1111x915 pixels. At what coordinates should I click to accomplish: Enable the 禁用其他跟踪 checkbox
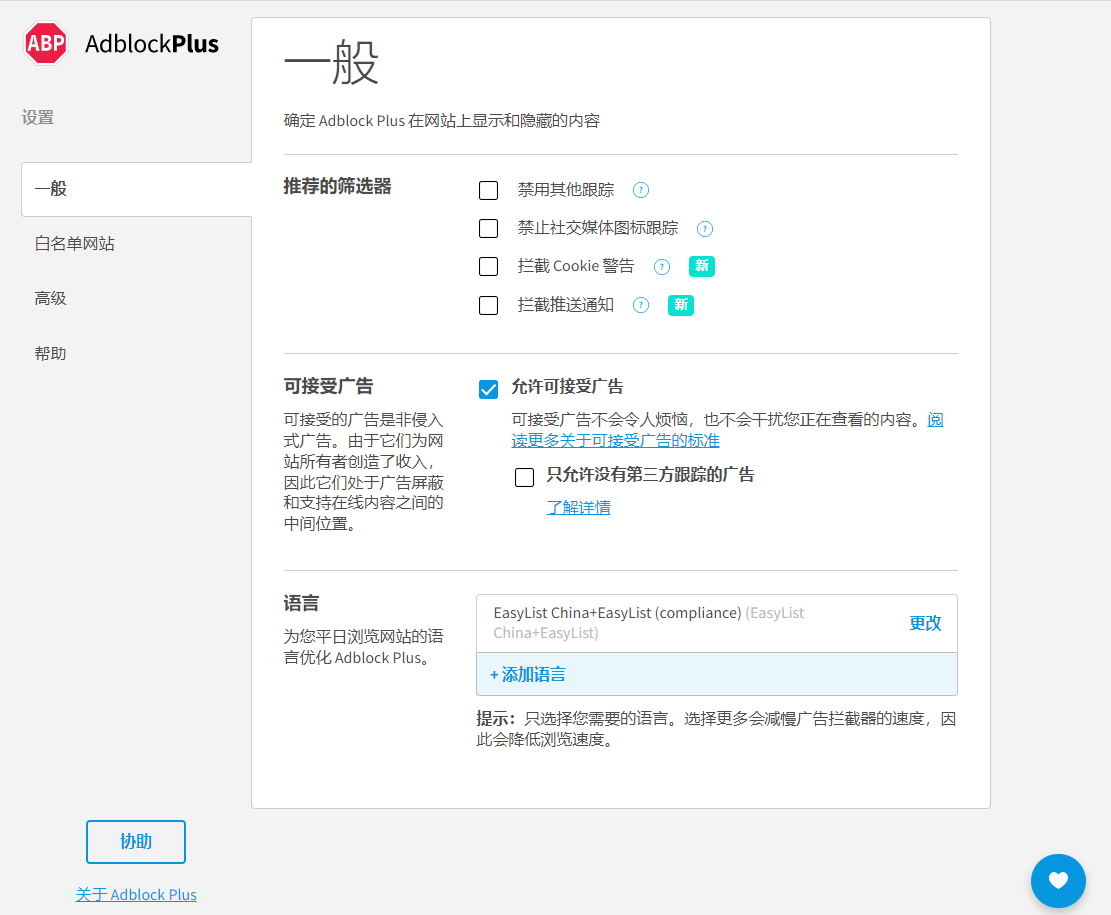coord(488,190)
